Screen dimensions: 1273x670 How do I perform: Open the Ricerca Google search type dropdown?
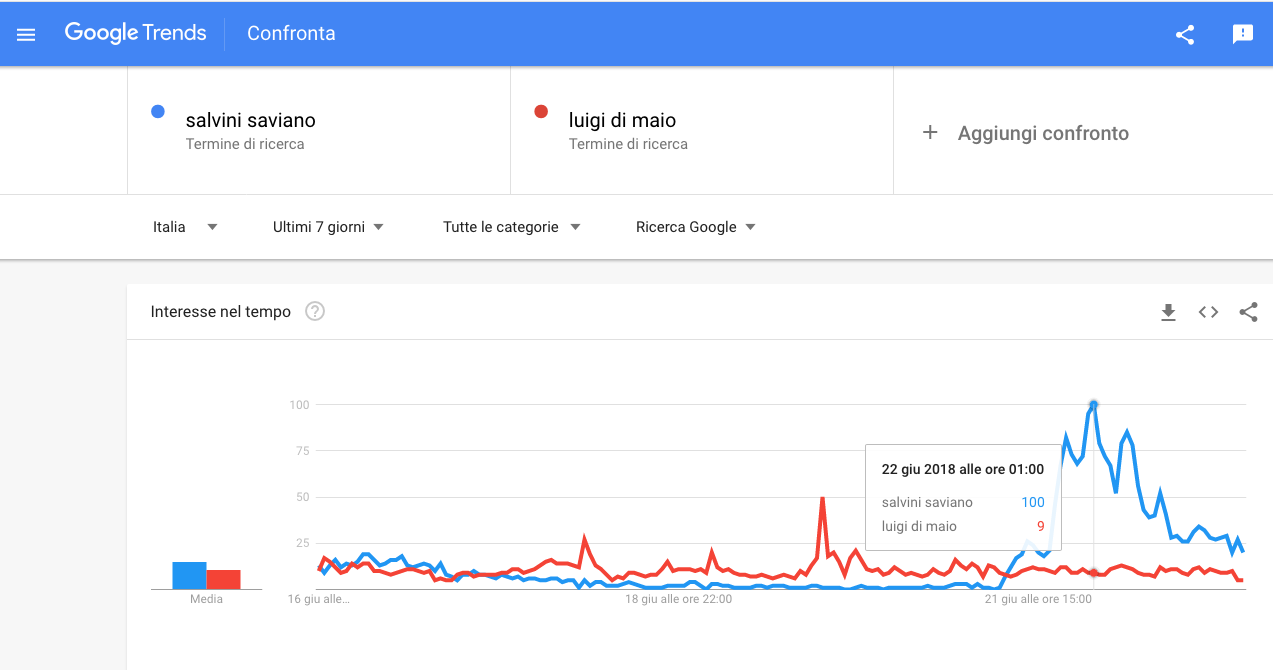(x=696, y=227)
